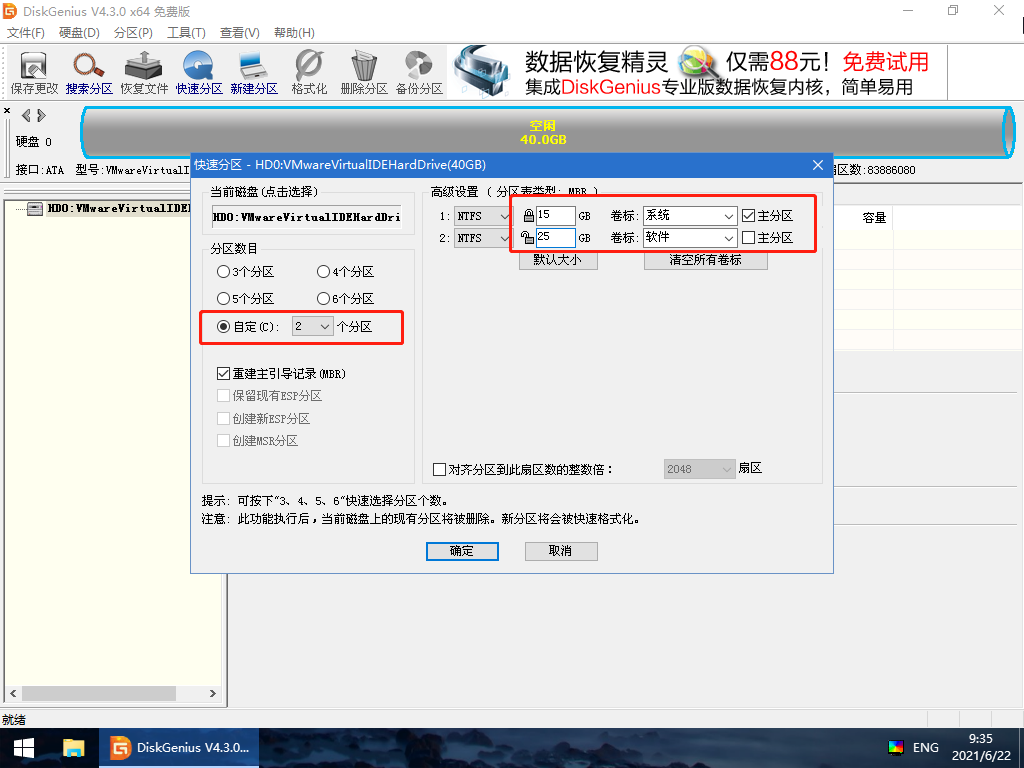1024x768 pixels.
Task: Click the next disk right arrow
Action: click(x=42, y=116)
